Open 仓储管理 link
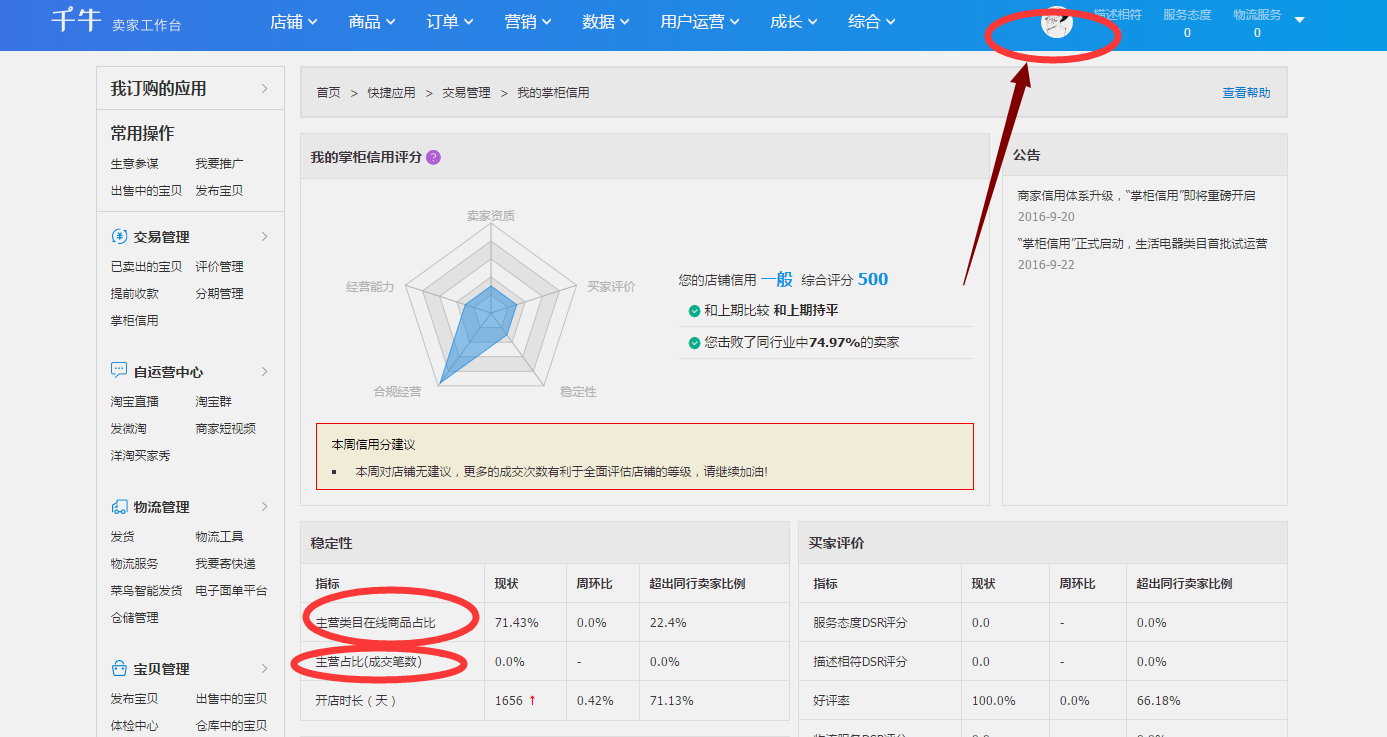The height and width of the screenshot is (737, 1387). [x=134, y=617]
